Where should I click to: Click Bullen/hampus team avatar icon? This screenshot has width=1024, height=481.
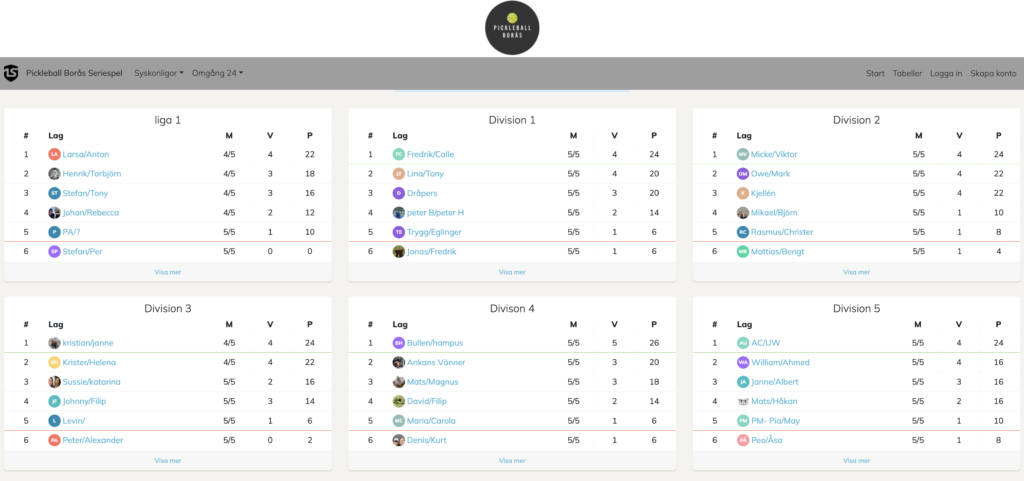[x=399, y=343]
